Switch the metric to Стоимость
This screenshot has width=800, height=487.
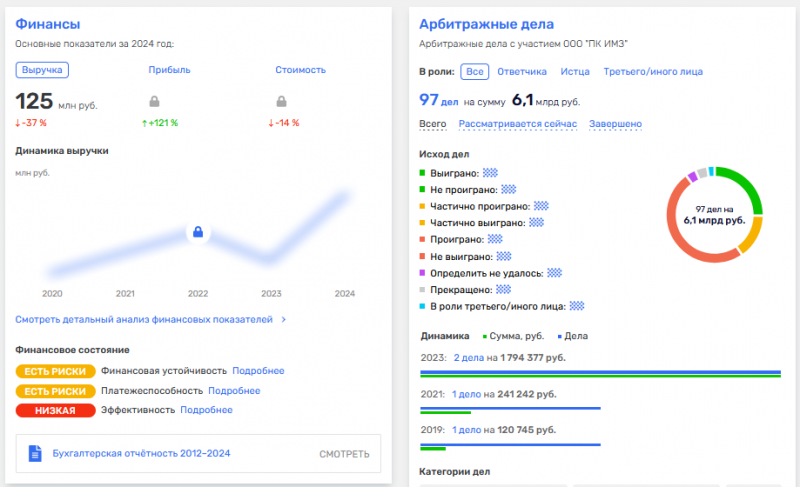pos(300,70)
